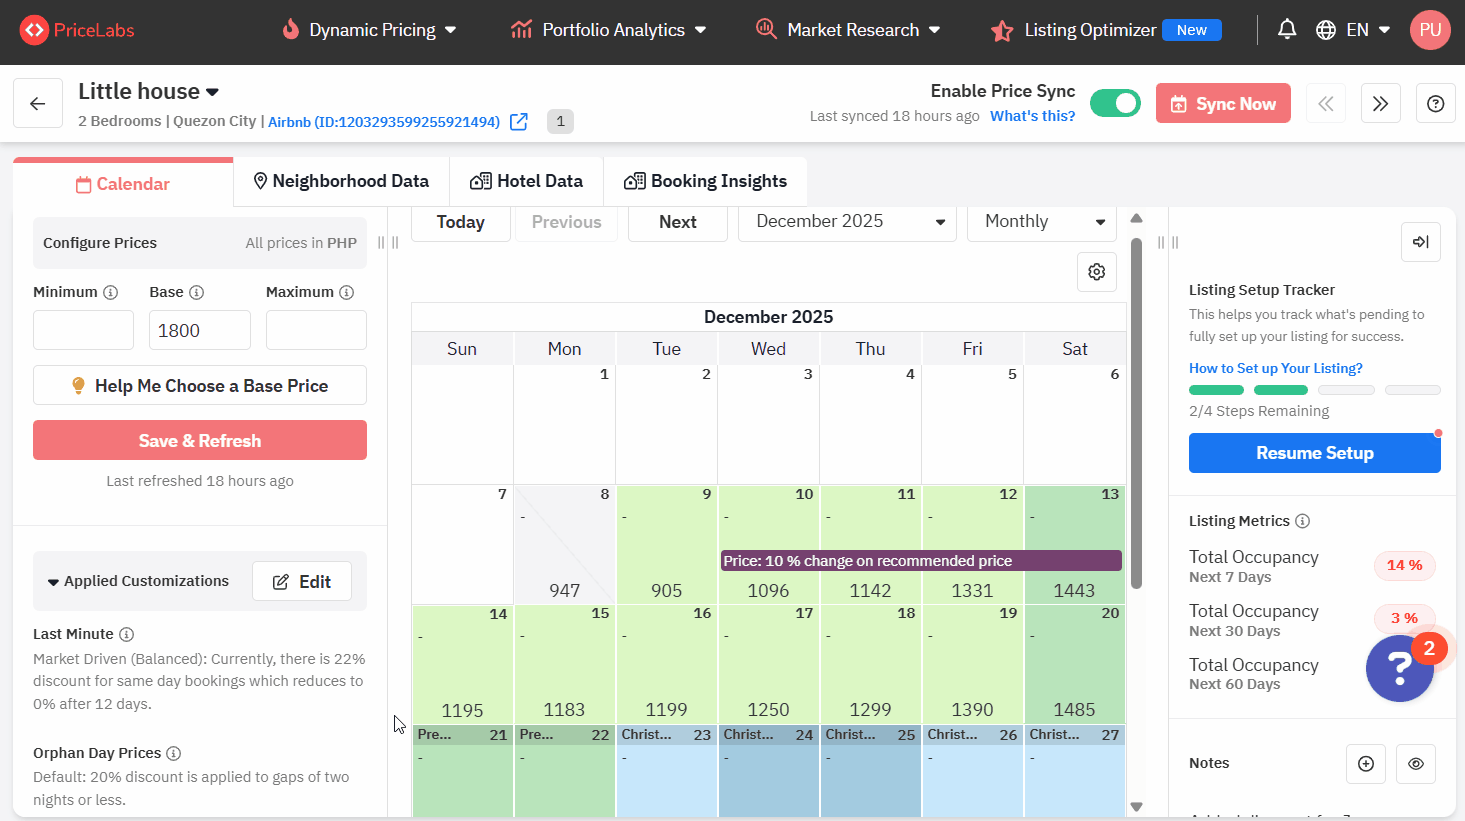
Task: Click the Base price input field
Action: pos(200,331)
